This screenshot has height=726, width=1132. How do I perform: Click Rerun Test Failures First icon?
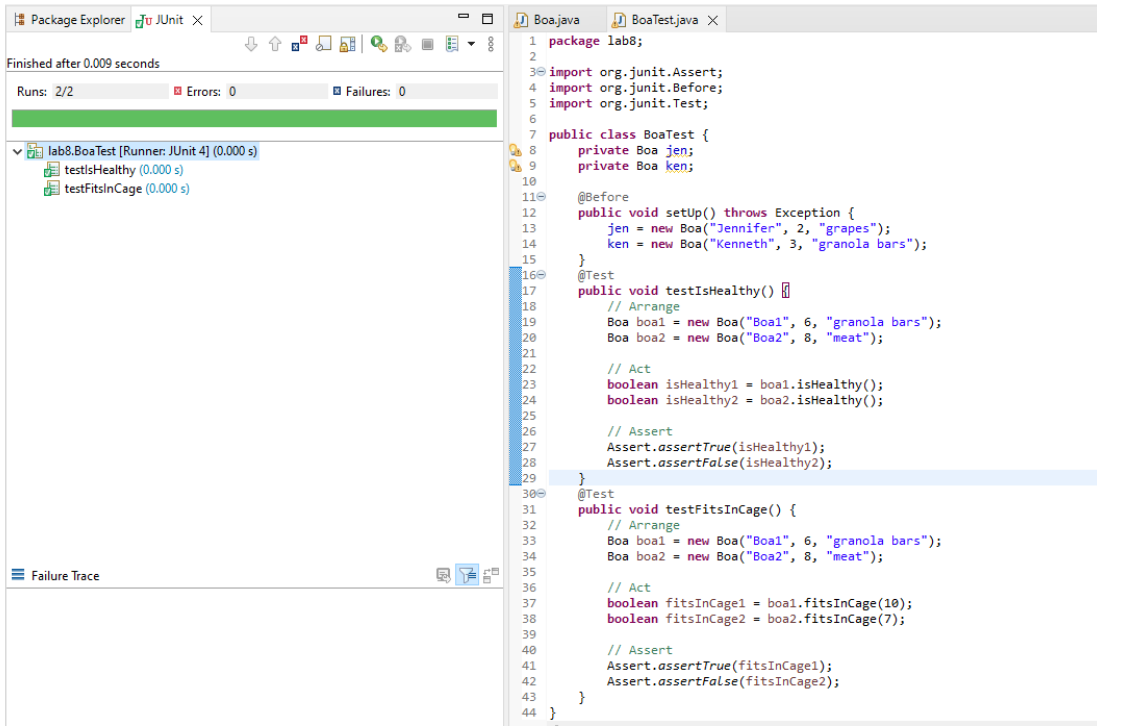pos(403,45)
